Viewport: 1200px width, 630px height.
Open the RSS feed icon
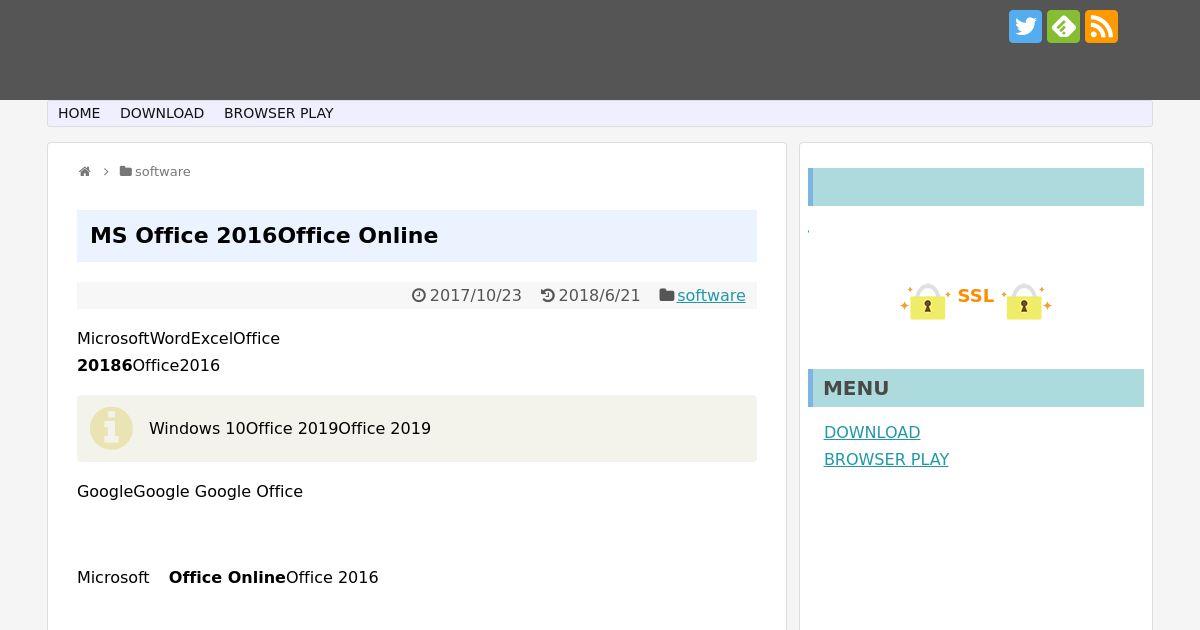1101,27
